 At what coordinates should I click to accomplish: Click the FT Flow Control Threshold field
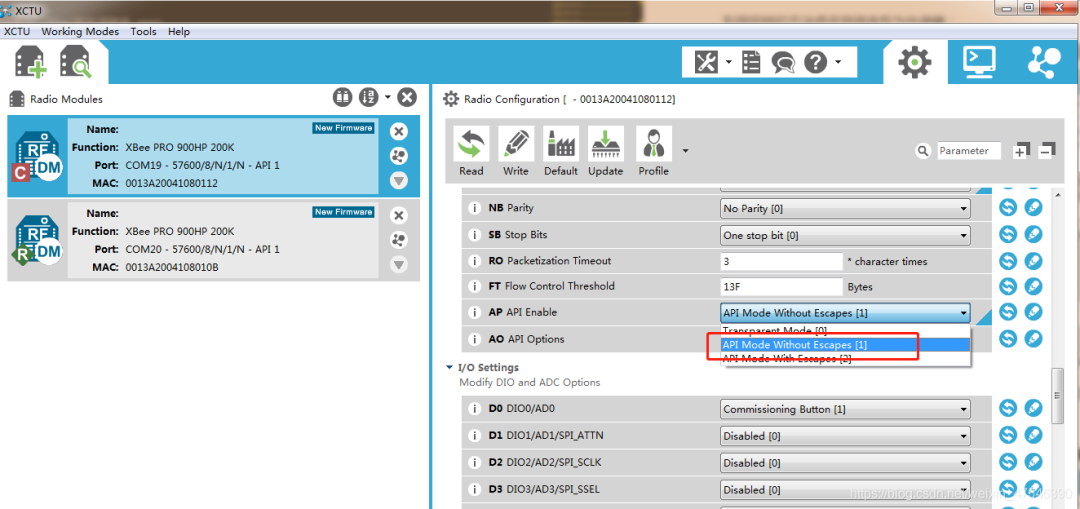[782, 287]
